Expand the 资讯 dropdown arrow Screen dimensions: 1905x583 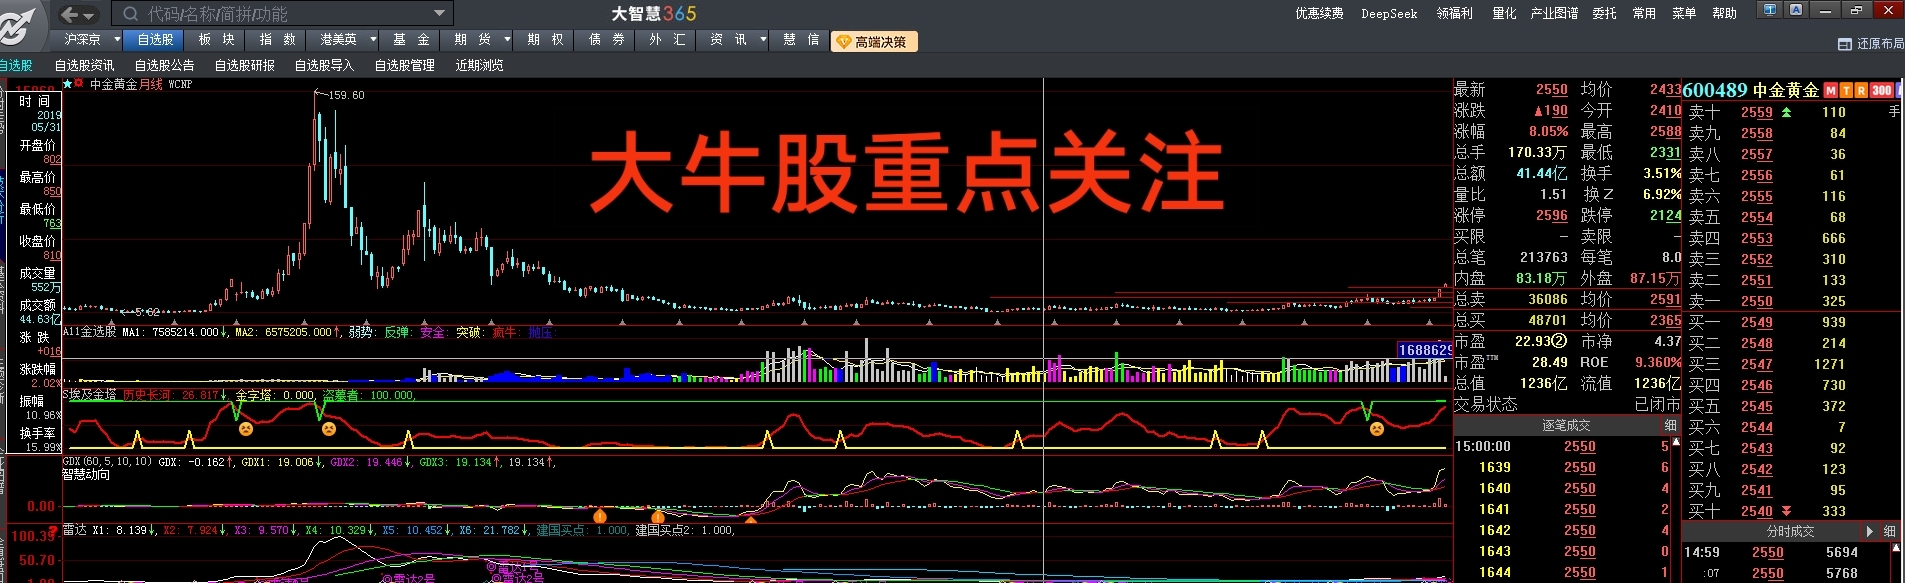coord(763,40)
